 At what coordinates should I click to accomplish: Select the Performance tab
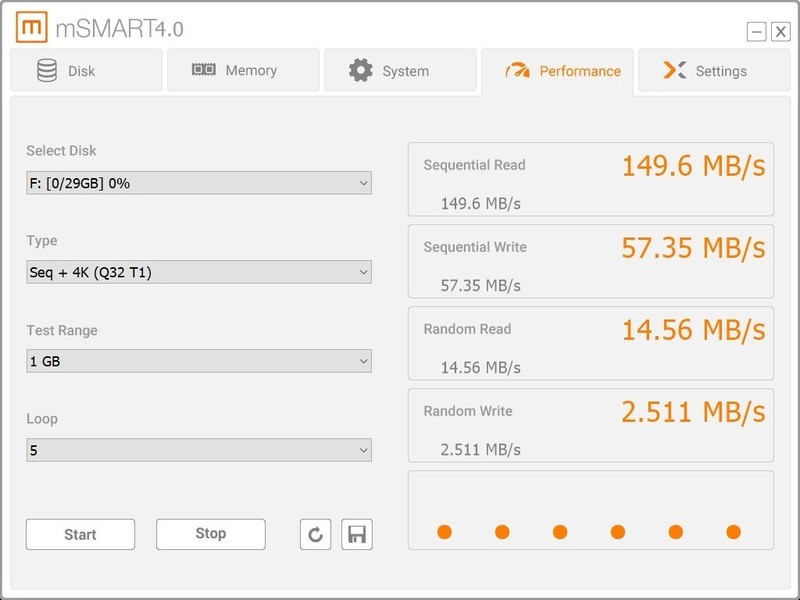point(557,71)
